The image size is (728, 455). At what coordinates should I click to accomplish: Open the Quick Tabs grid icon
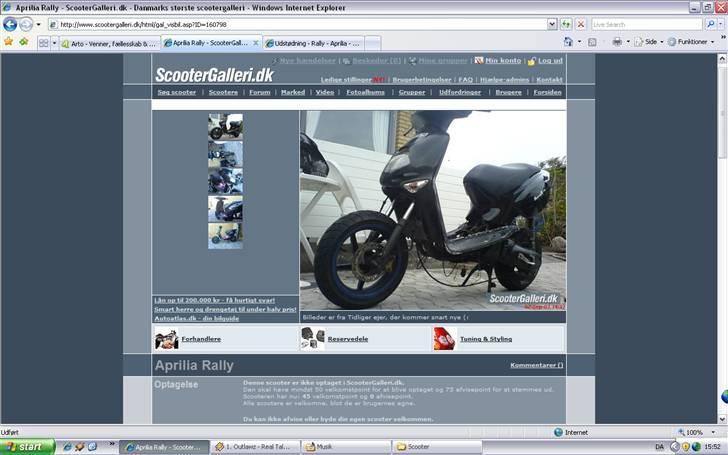pos(44,43)
